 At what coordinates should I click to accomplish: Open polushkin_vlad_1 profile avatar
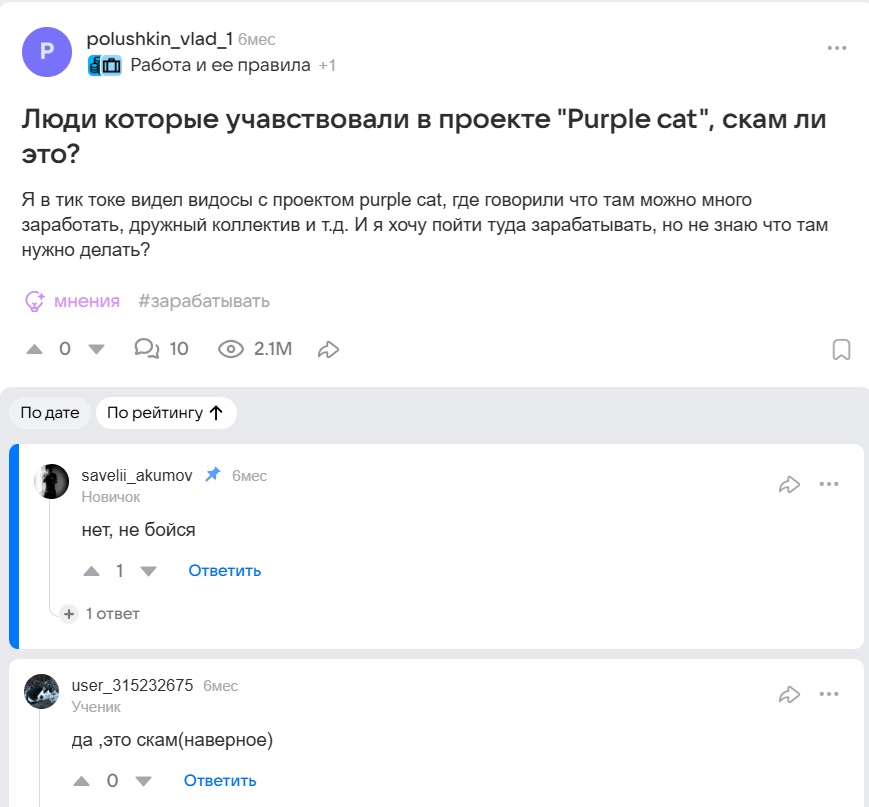(47, 52)
